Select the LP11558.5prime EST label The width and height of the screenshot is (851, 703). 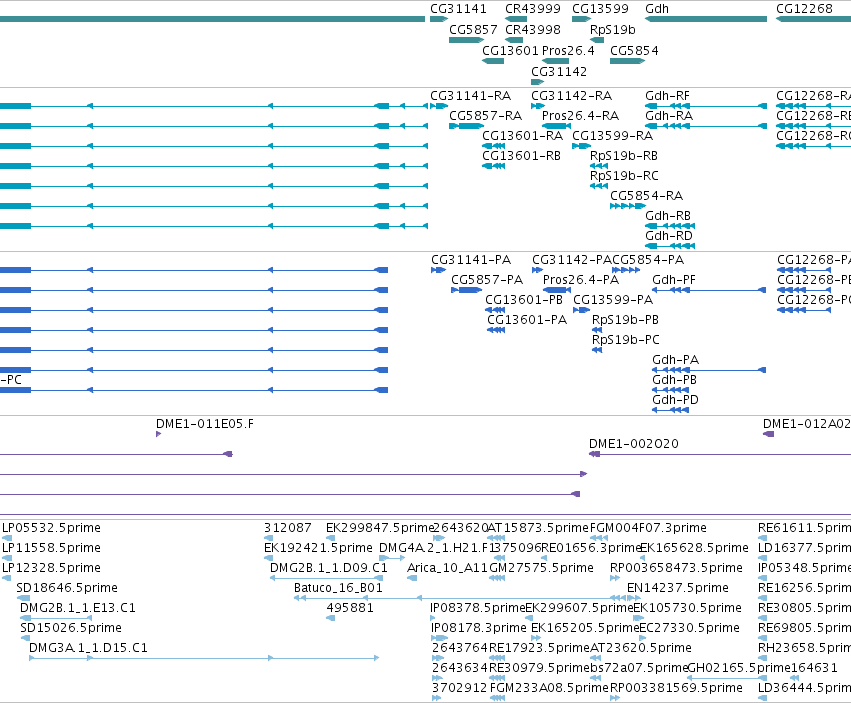click(52, 548)
